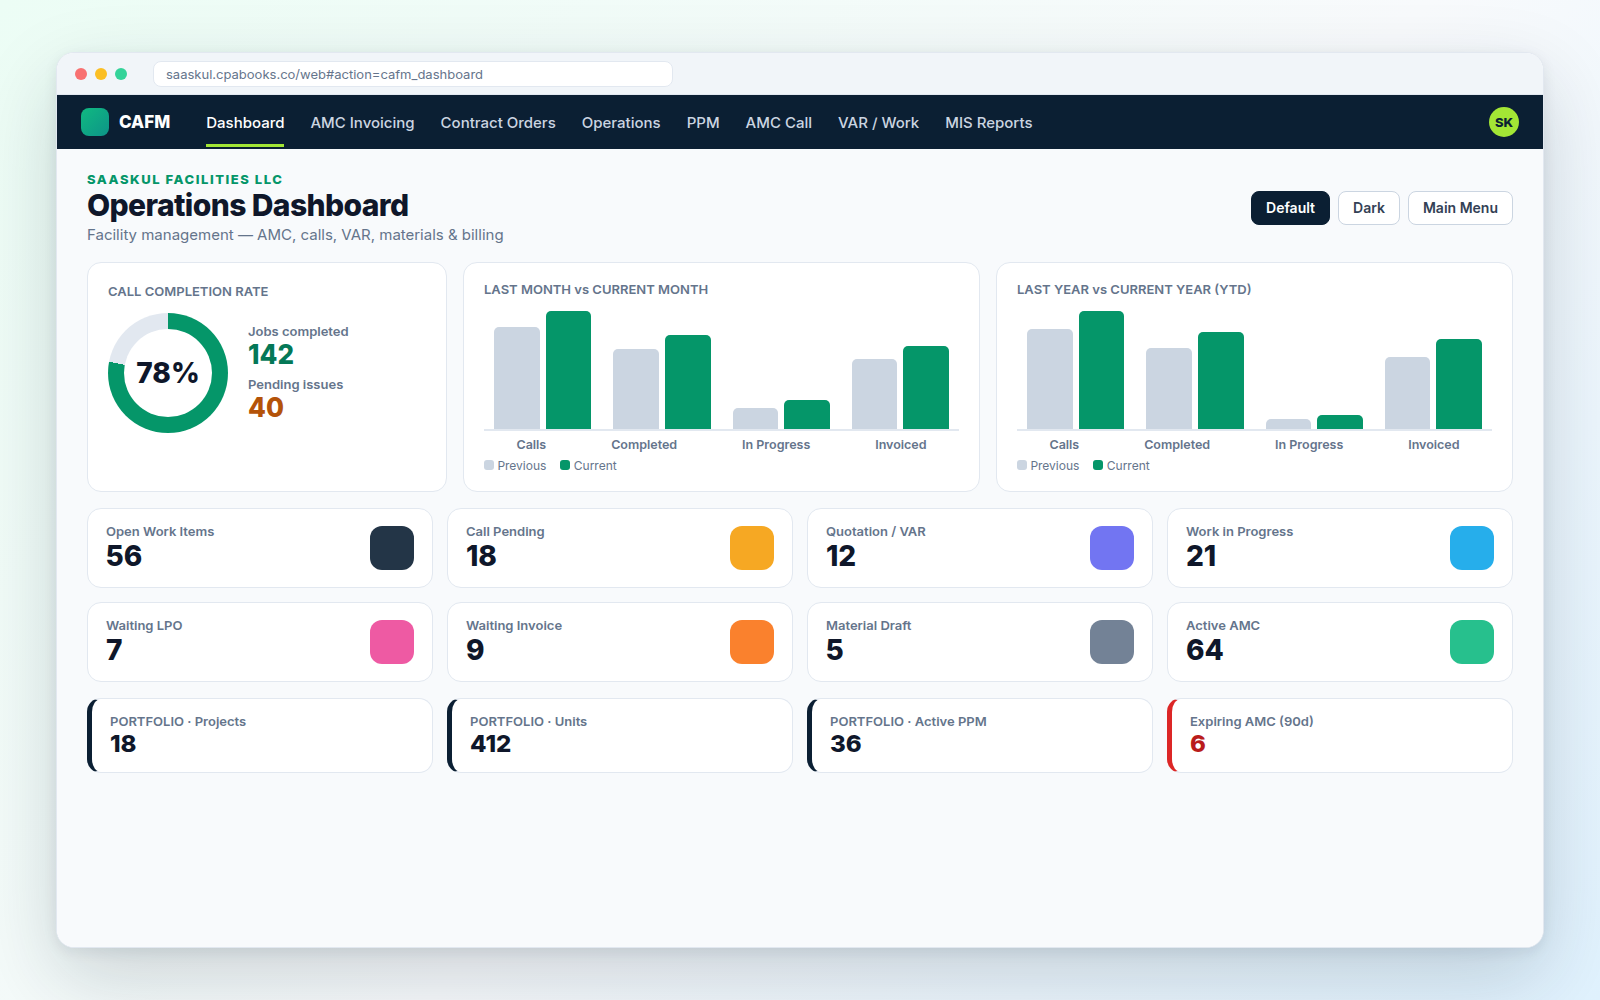This screenshot has height=1000, width=1600.
Task: Click the Open Work Items dark icon
Action: pos(392,548)
